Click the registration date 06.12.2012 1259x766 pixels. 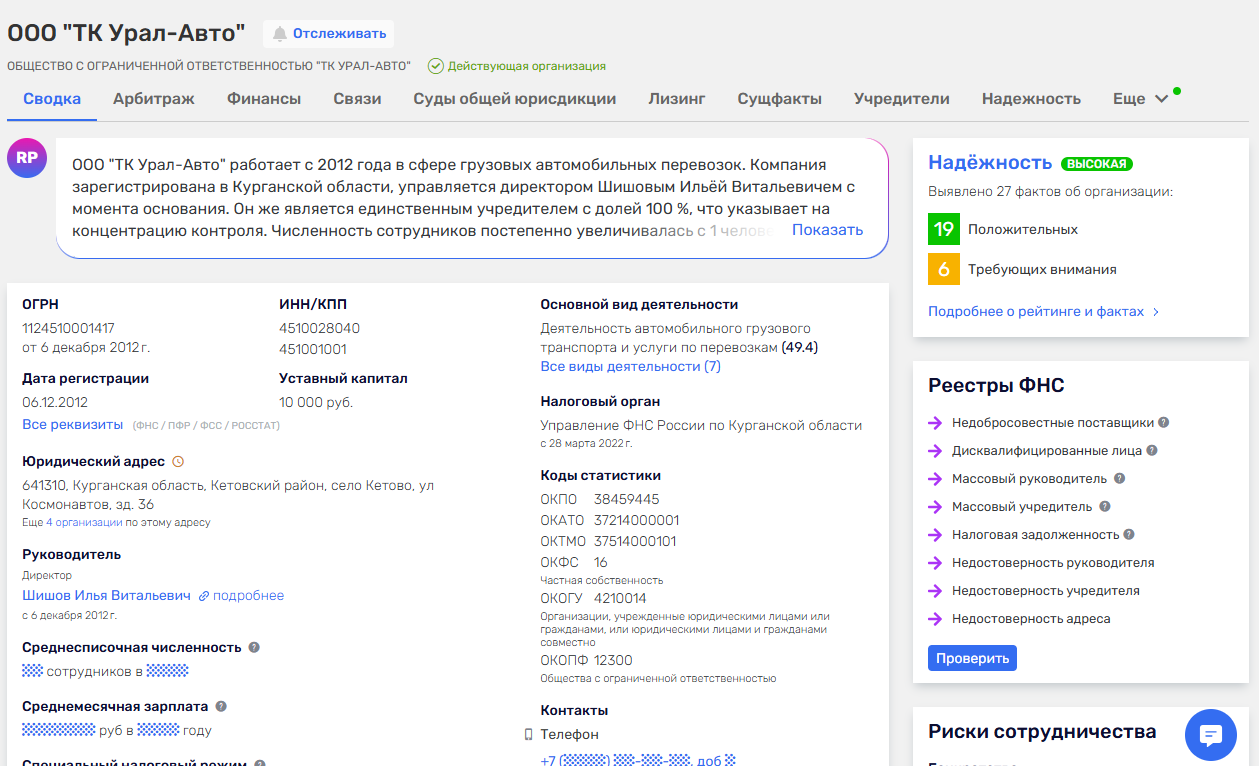pos(55,402)
